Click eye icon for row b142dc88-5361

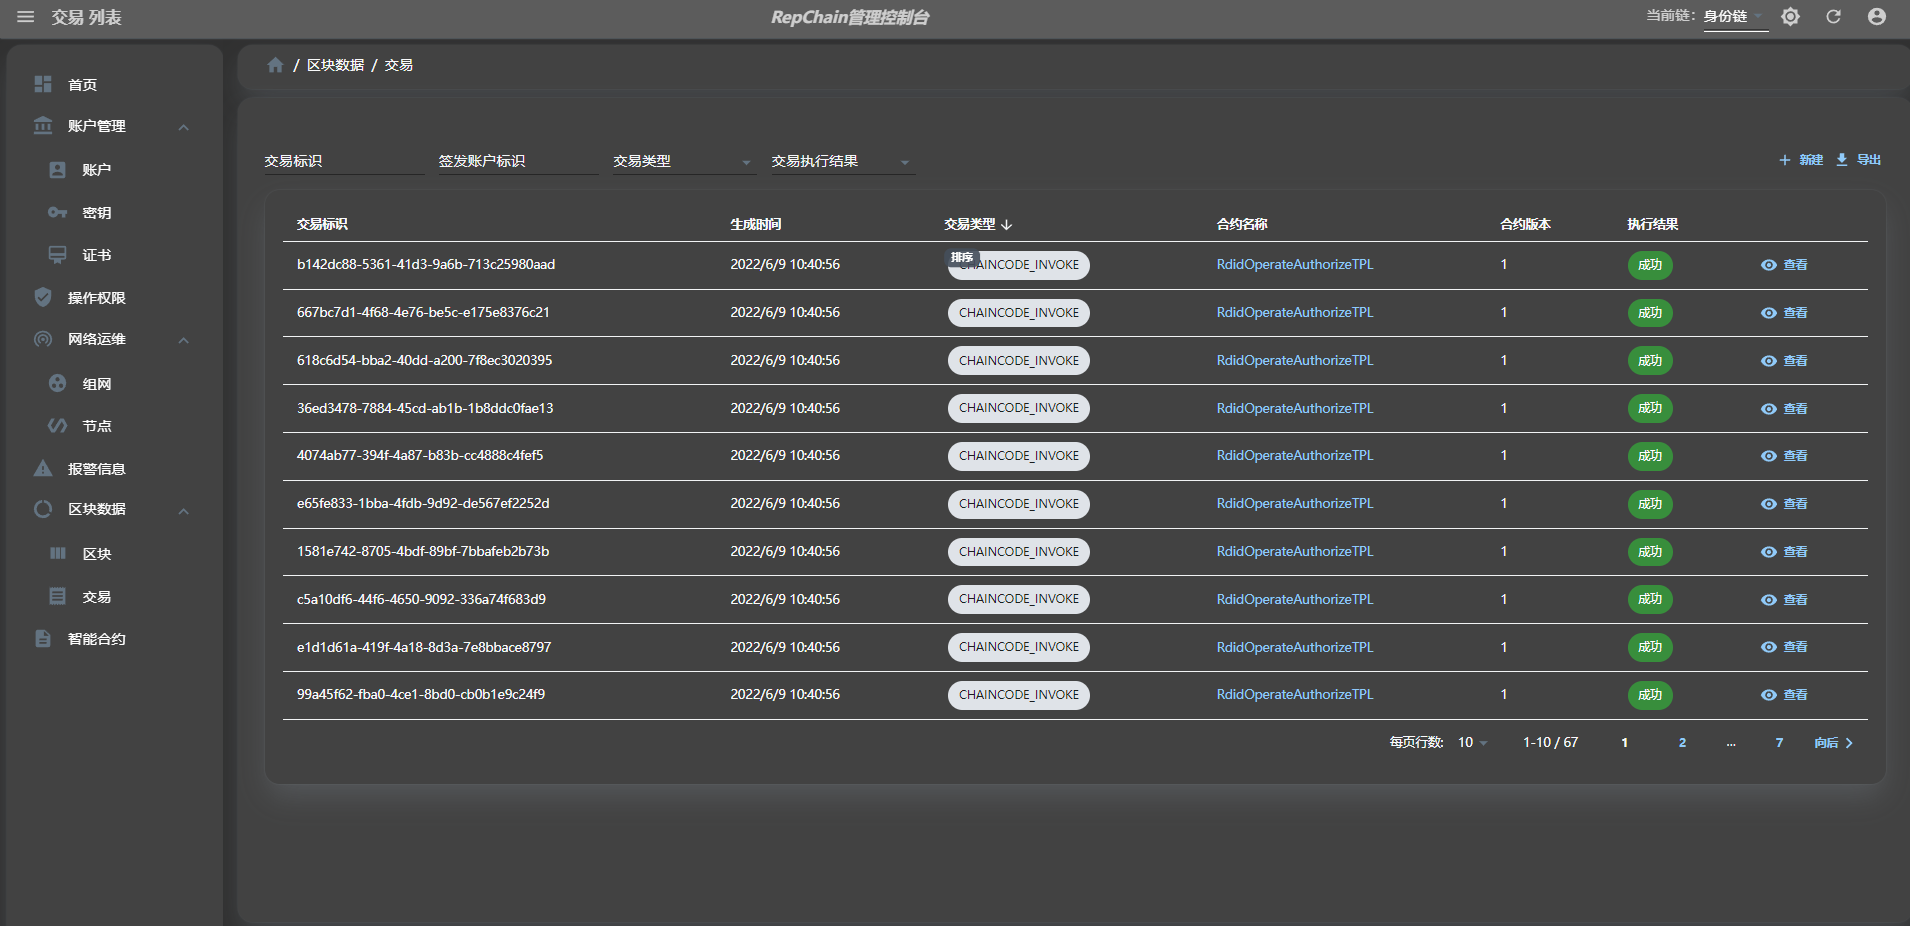[1769, 265]
